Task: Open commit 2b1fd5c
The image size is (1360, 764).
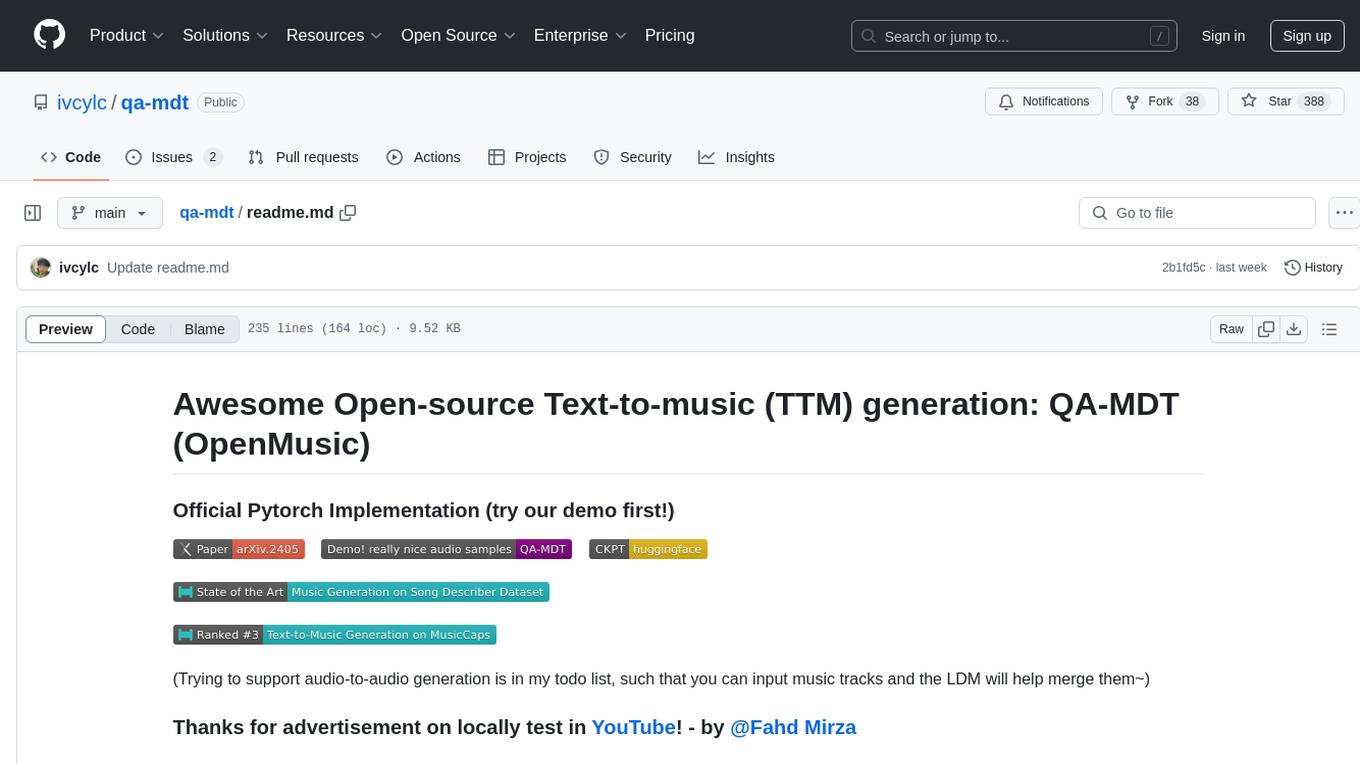Action: coord(1185,267)
